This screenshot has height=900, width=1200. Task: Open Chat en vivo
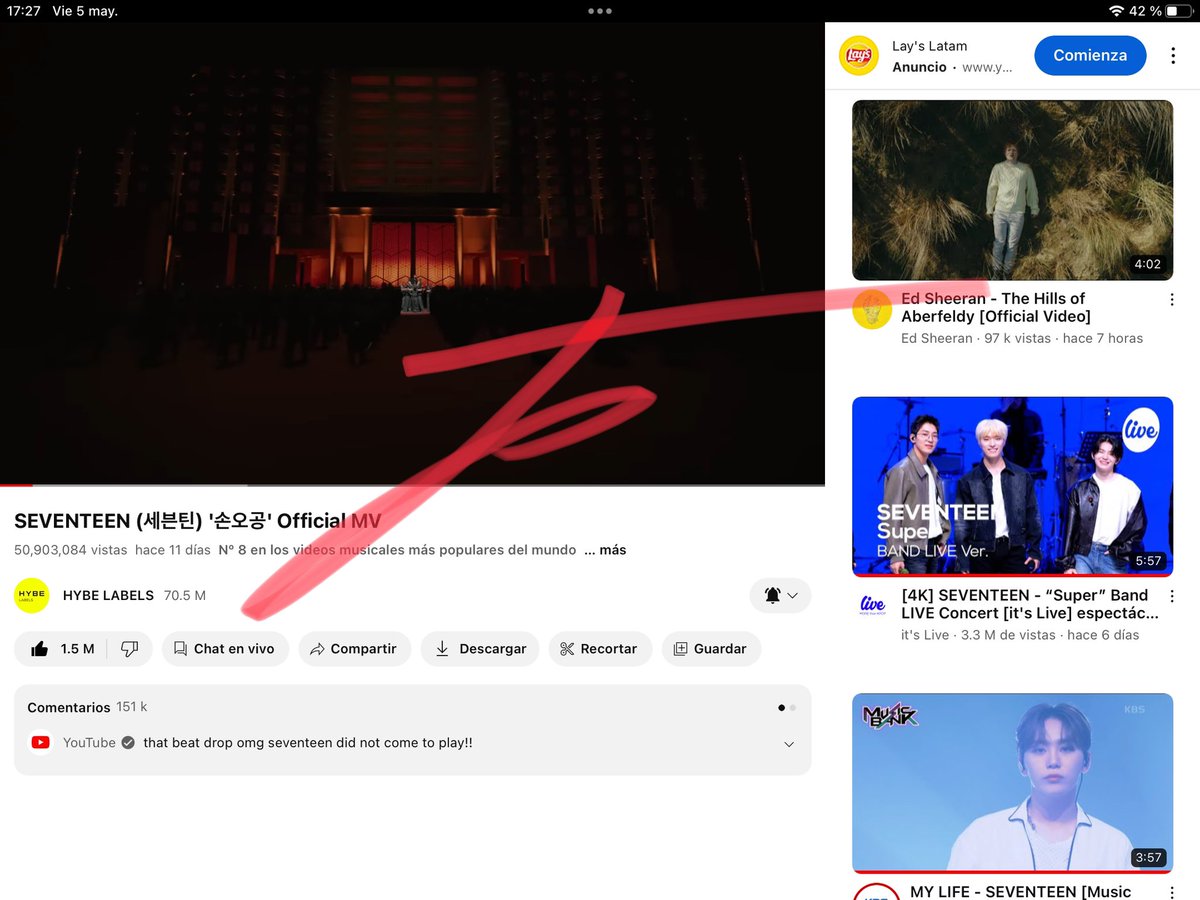[225, 649]
